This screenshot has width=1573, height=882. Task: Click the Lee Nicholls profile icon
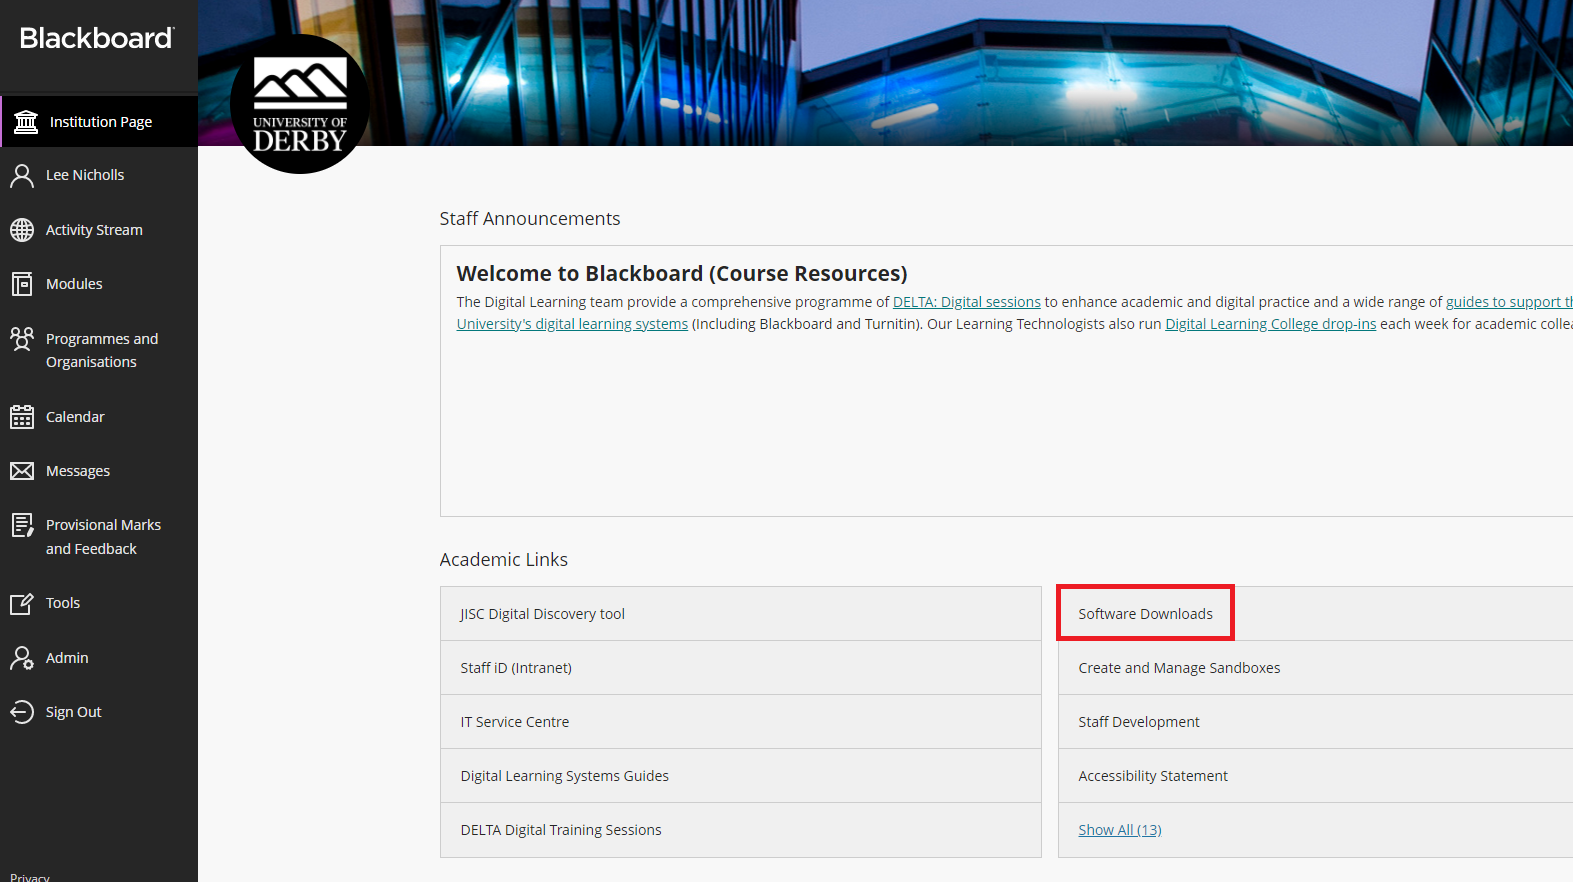coord(22,176)
